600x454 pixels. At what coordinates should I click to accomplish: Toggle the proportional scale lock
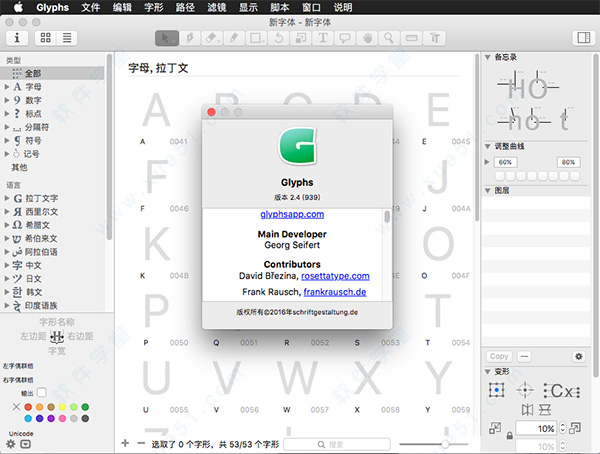click(509, 436)
